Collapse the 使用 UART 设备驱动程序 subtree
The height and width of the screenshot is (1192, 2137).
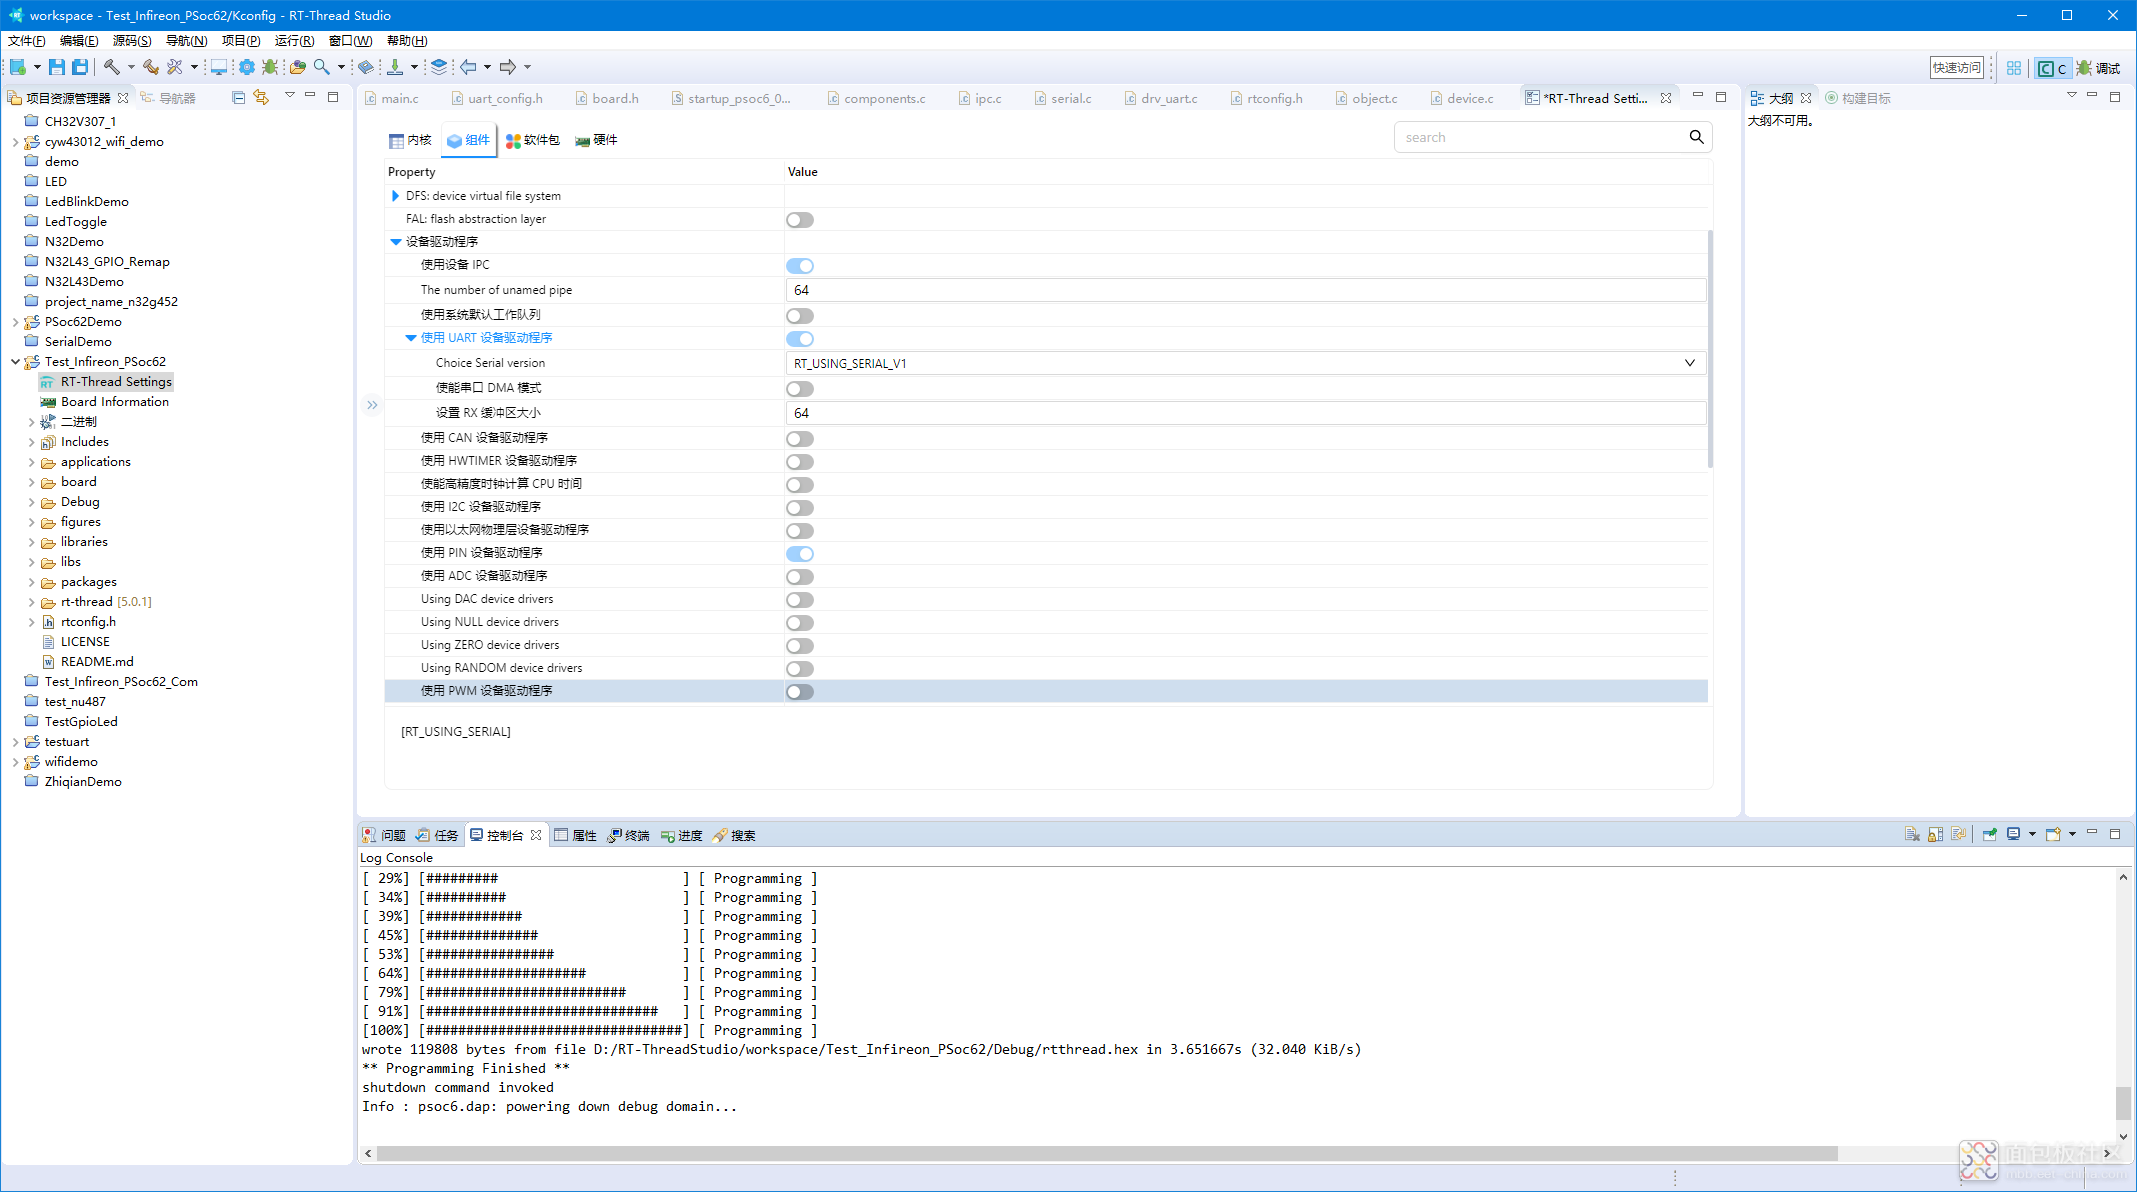411,338
